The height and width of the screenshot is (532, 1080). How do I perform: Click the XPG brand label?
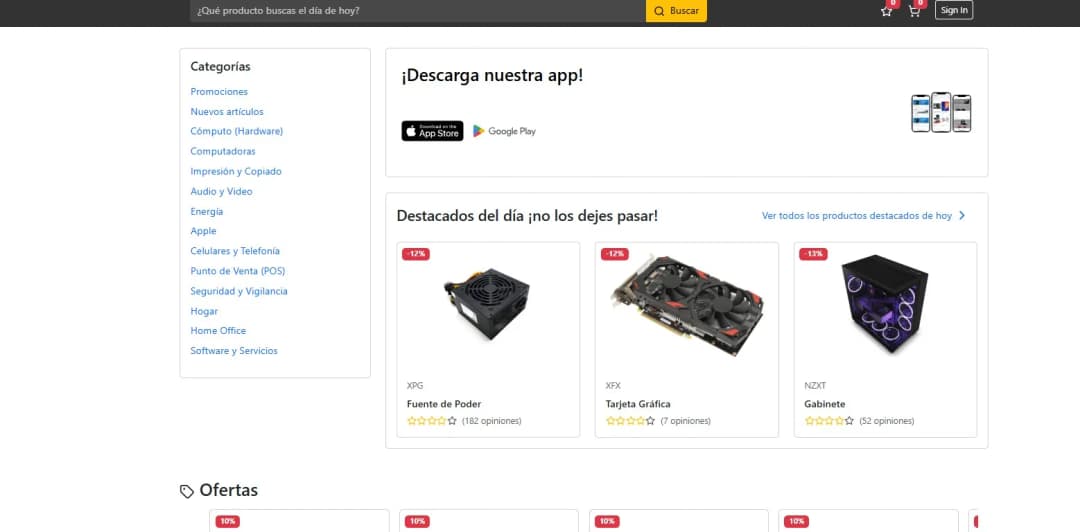coord(415,385)
